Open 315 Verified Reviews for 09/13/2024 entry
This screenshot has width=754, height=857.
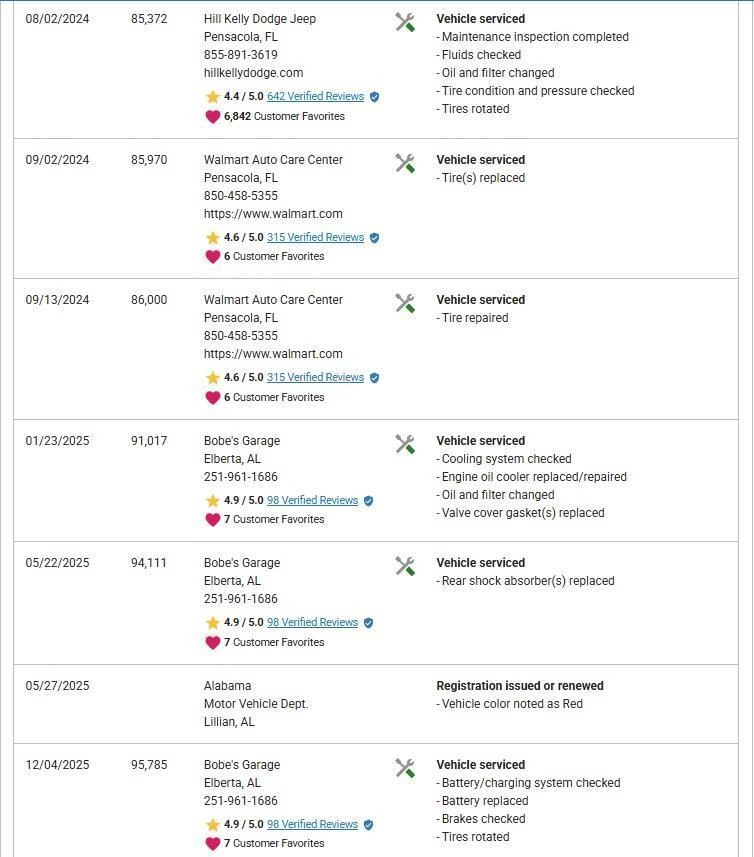[315, 378]
